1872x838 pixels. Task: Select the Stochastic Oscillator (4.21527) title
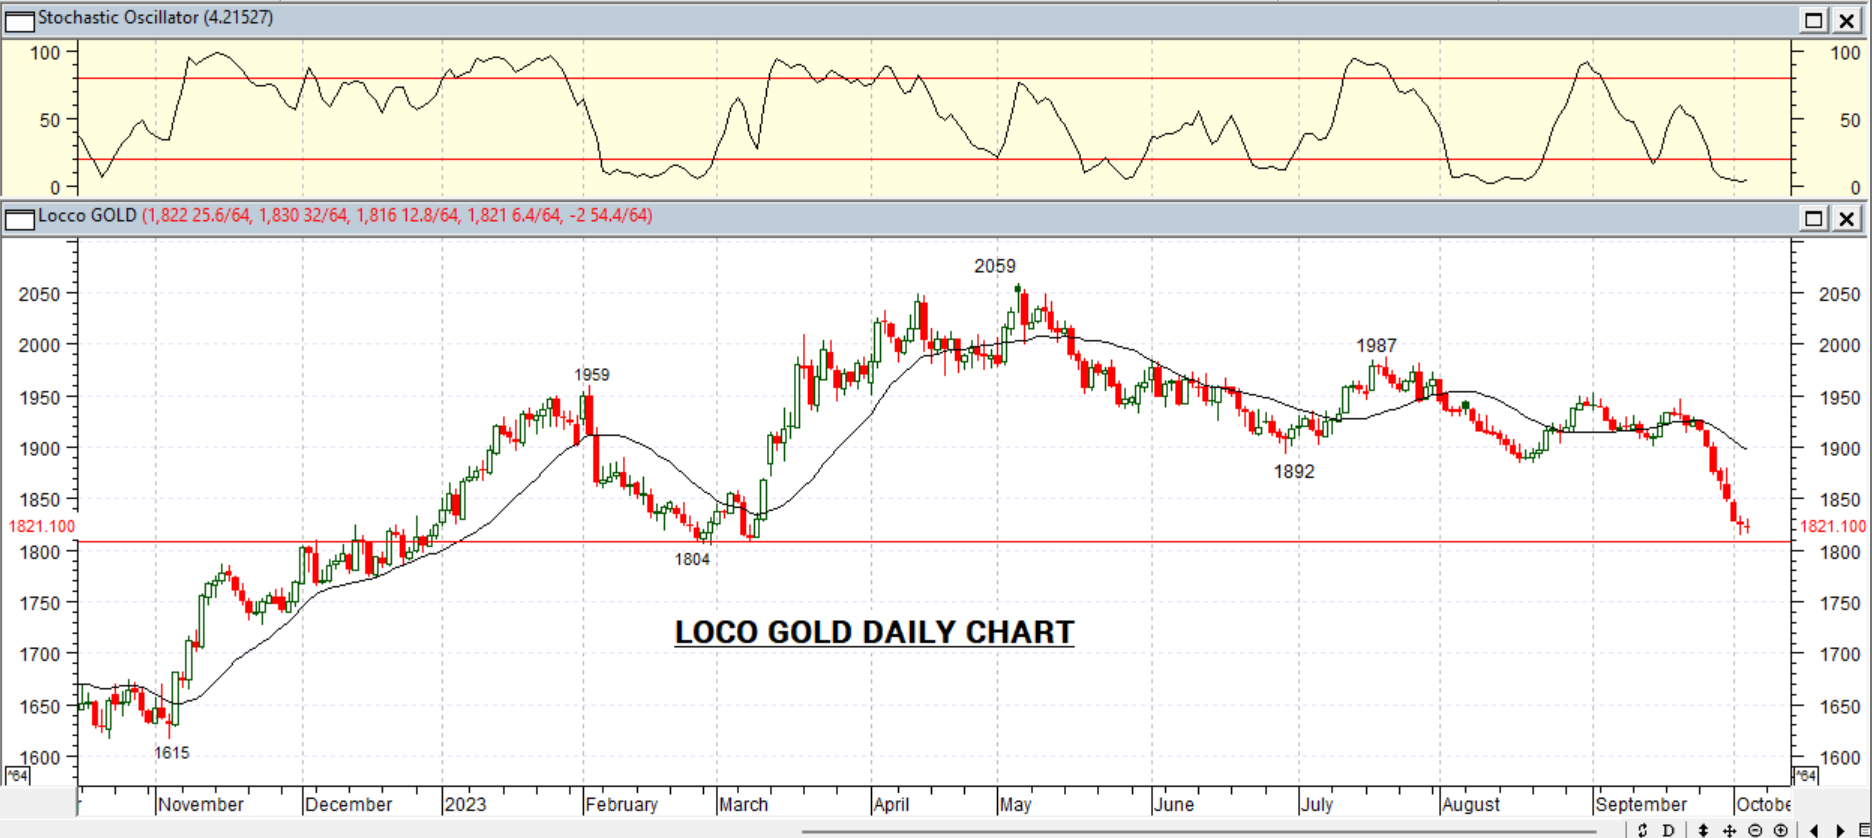155,18
